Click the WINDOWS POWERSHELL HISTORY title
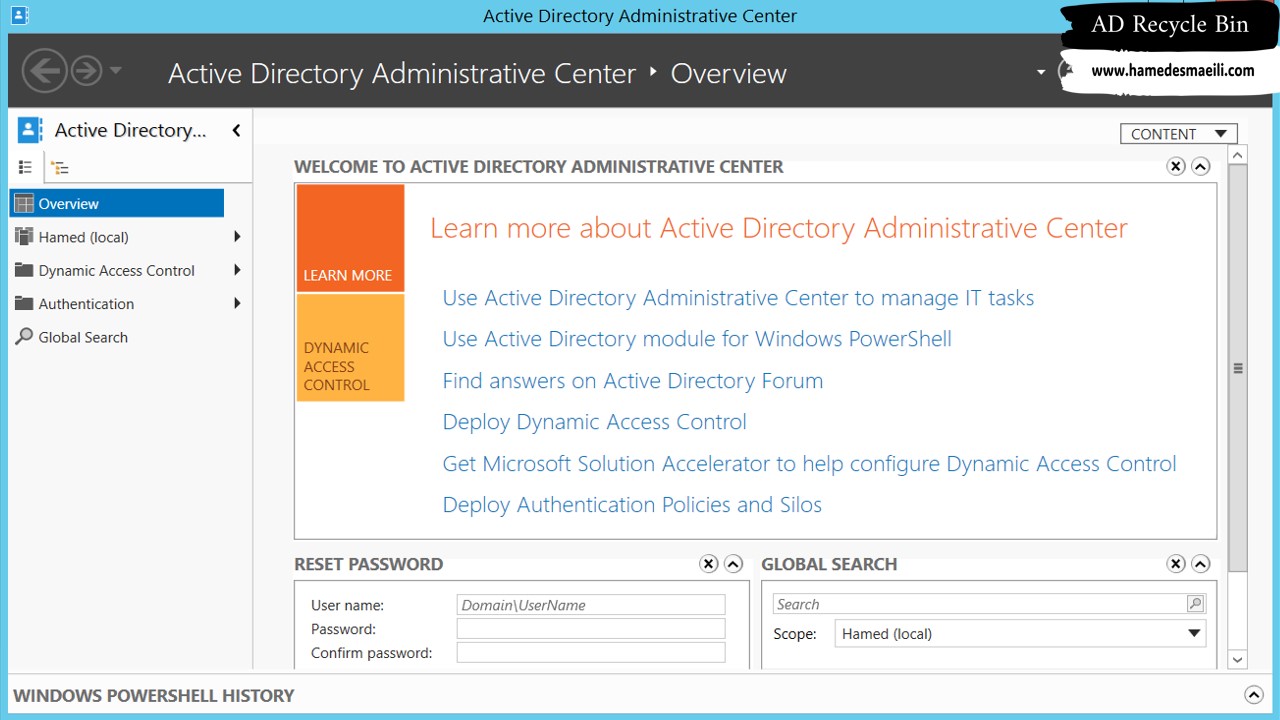The width and height of the screenshot is (1280, 720). click(x=153, y=696)
